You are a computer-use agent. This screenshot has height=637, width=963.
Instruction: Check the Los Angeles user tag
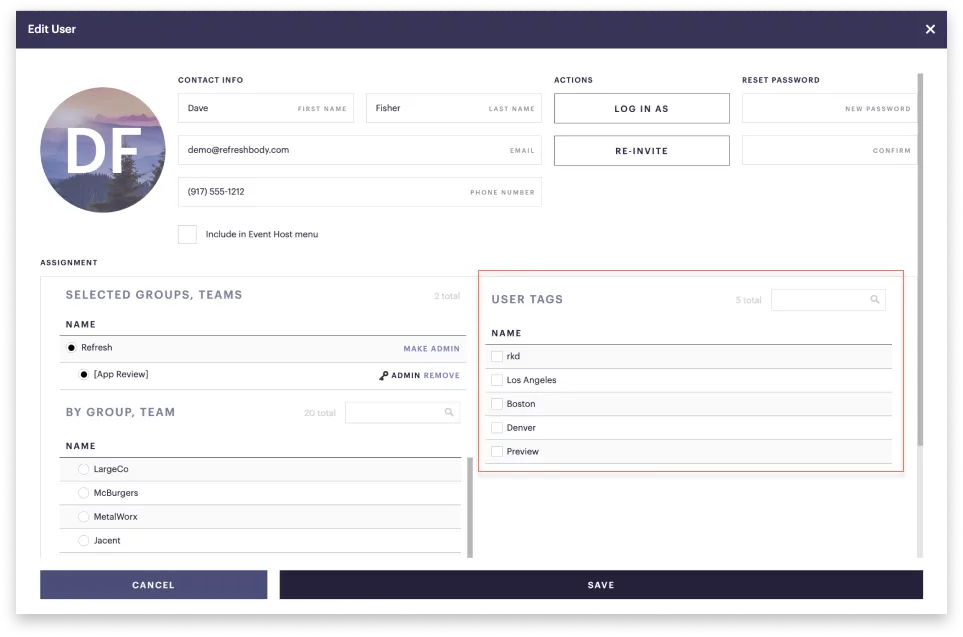click(497, 380)
